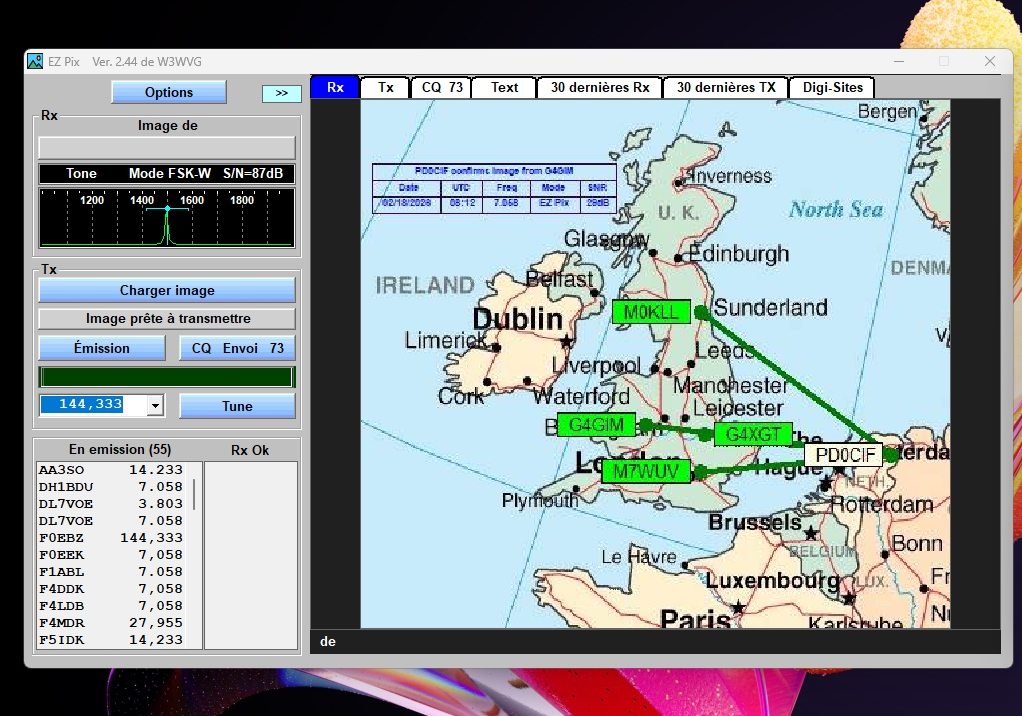This screenshot has width=1022, height=716.
Task: Click the CQ Envoi 73 button
Action: click(x=237, y=348)
